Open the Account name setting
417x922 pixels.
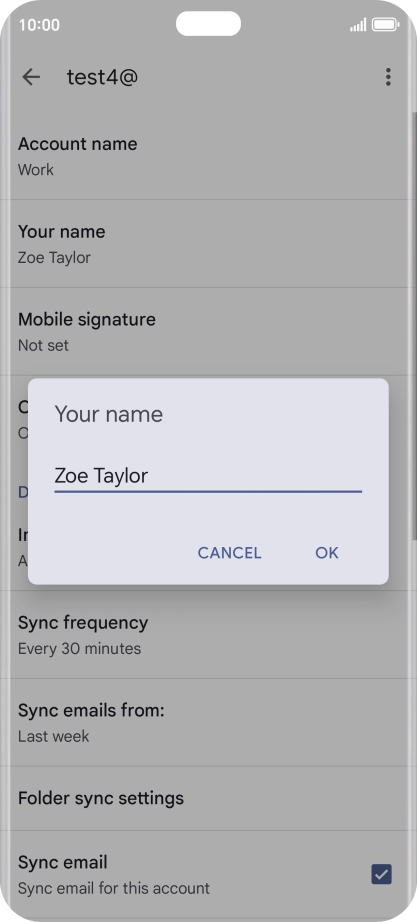click(208, 156)
